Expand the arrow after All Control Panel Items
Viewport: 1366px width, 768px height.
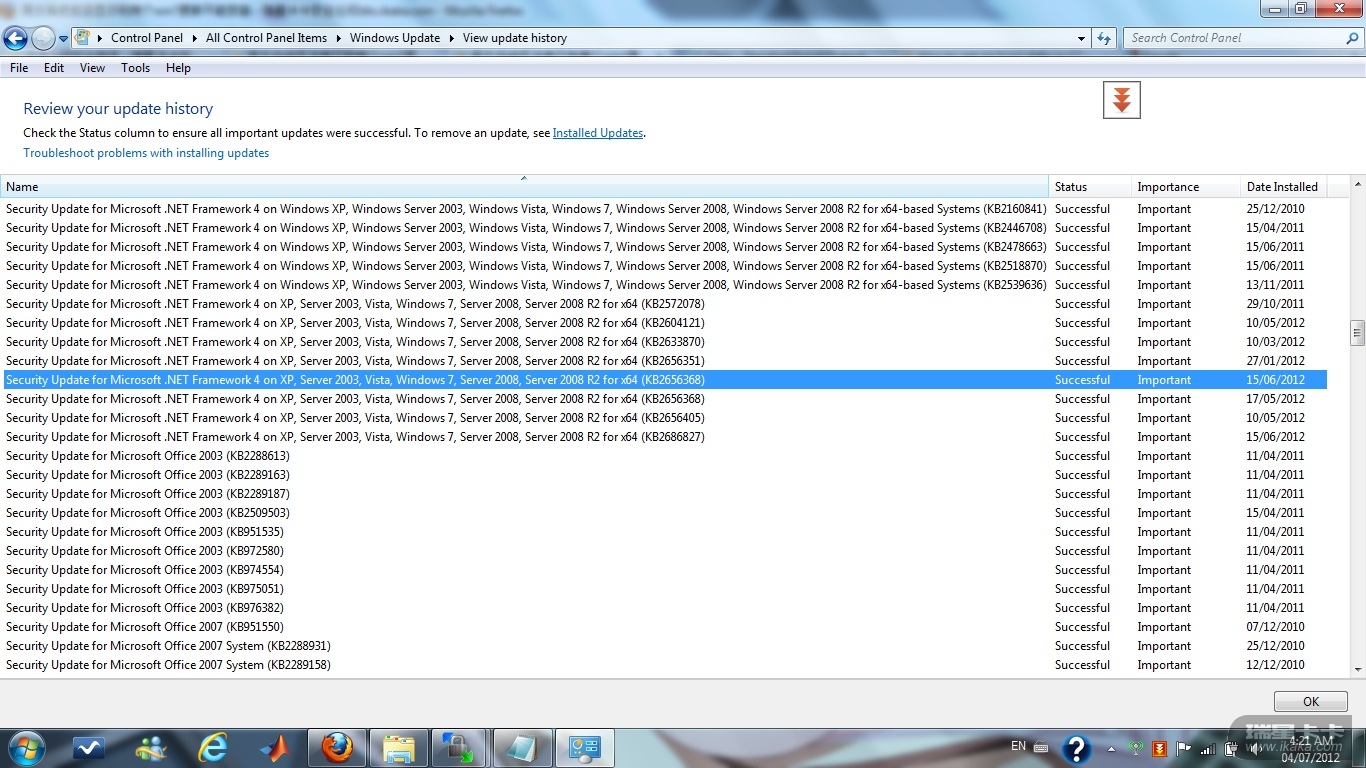(x=338, y=38)
